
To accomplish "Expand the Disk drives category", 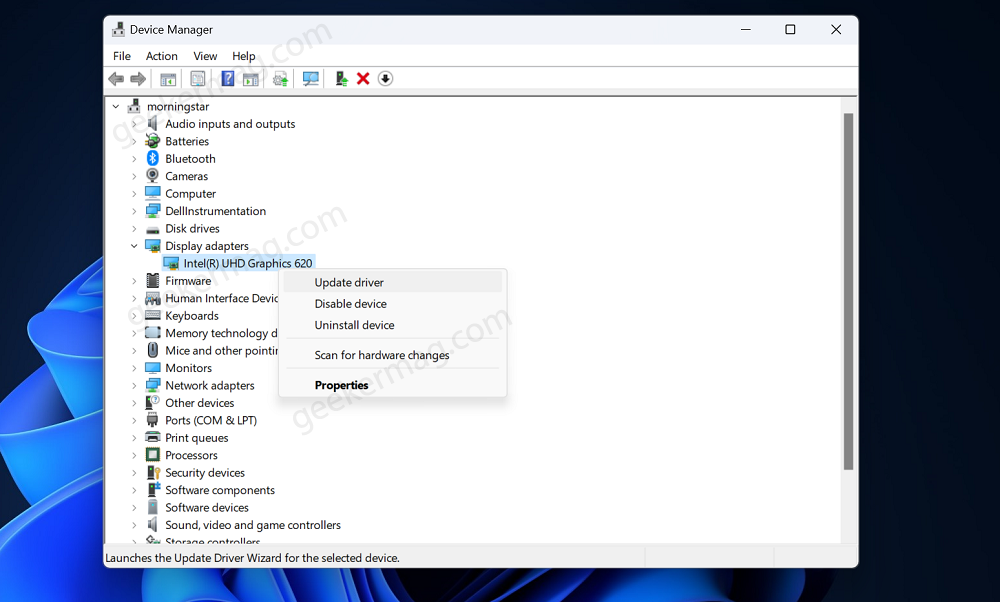I will point(134,228).
